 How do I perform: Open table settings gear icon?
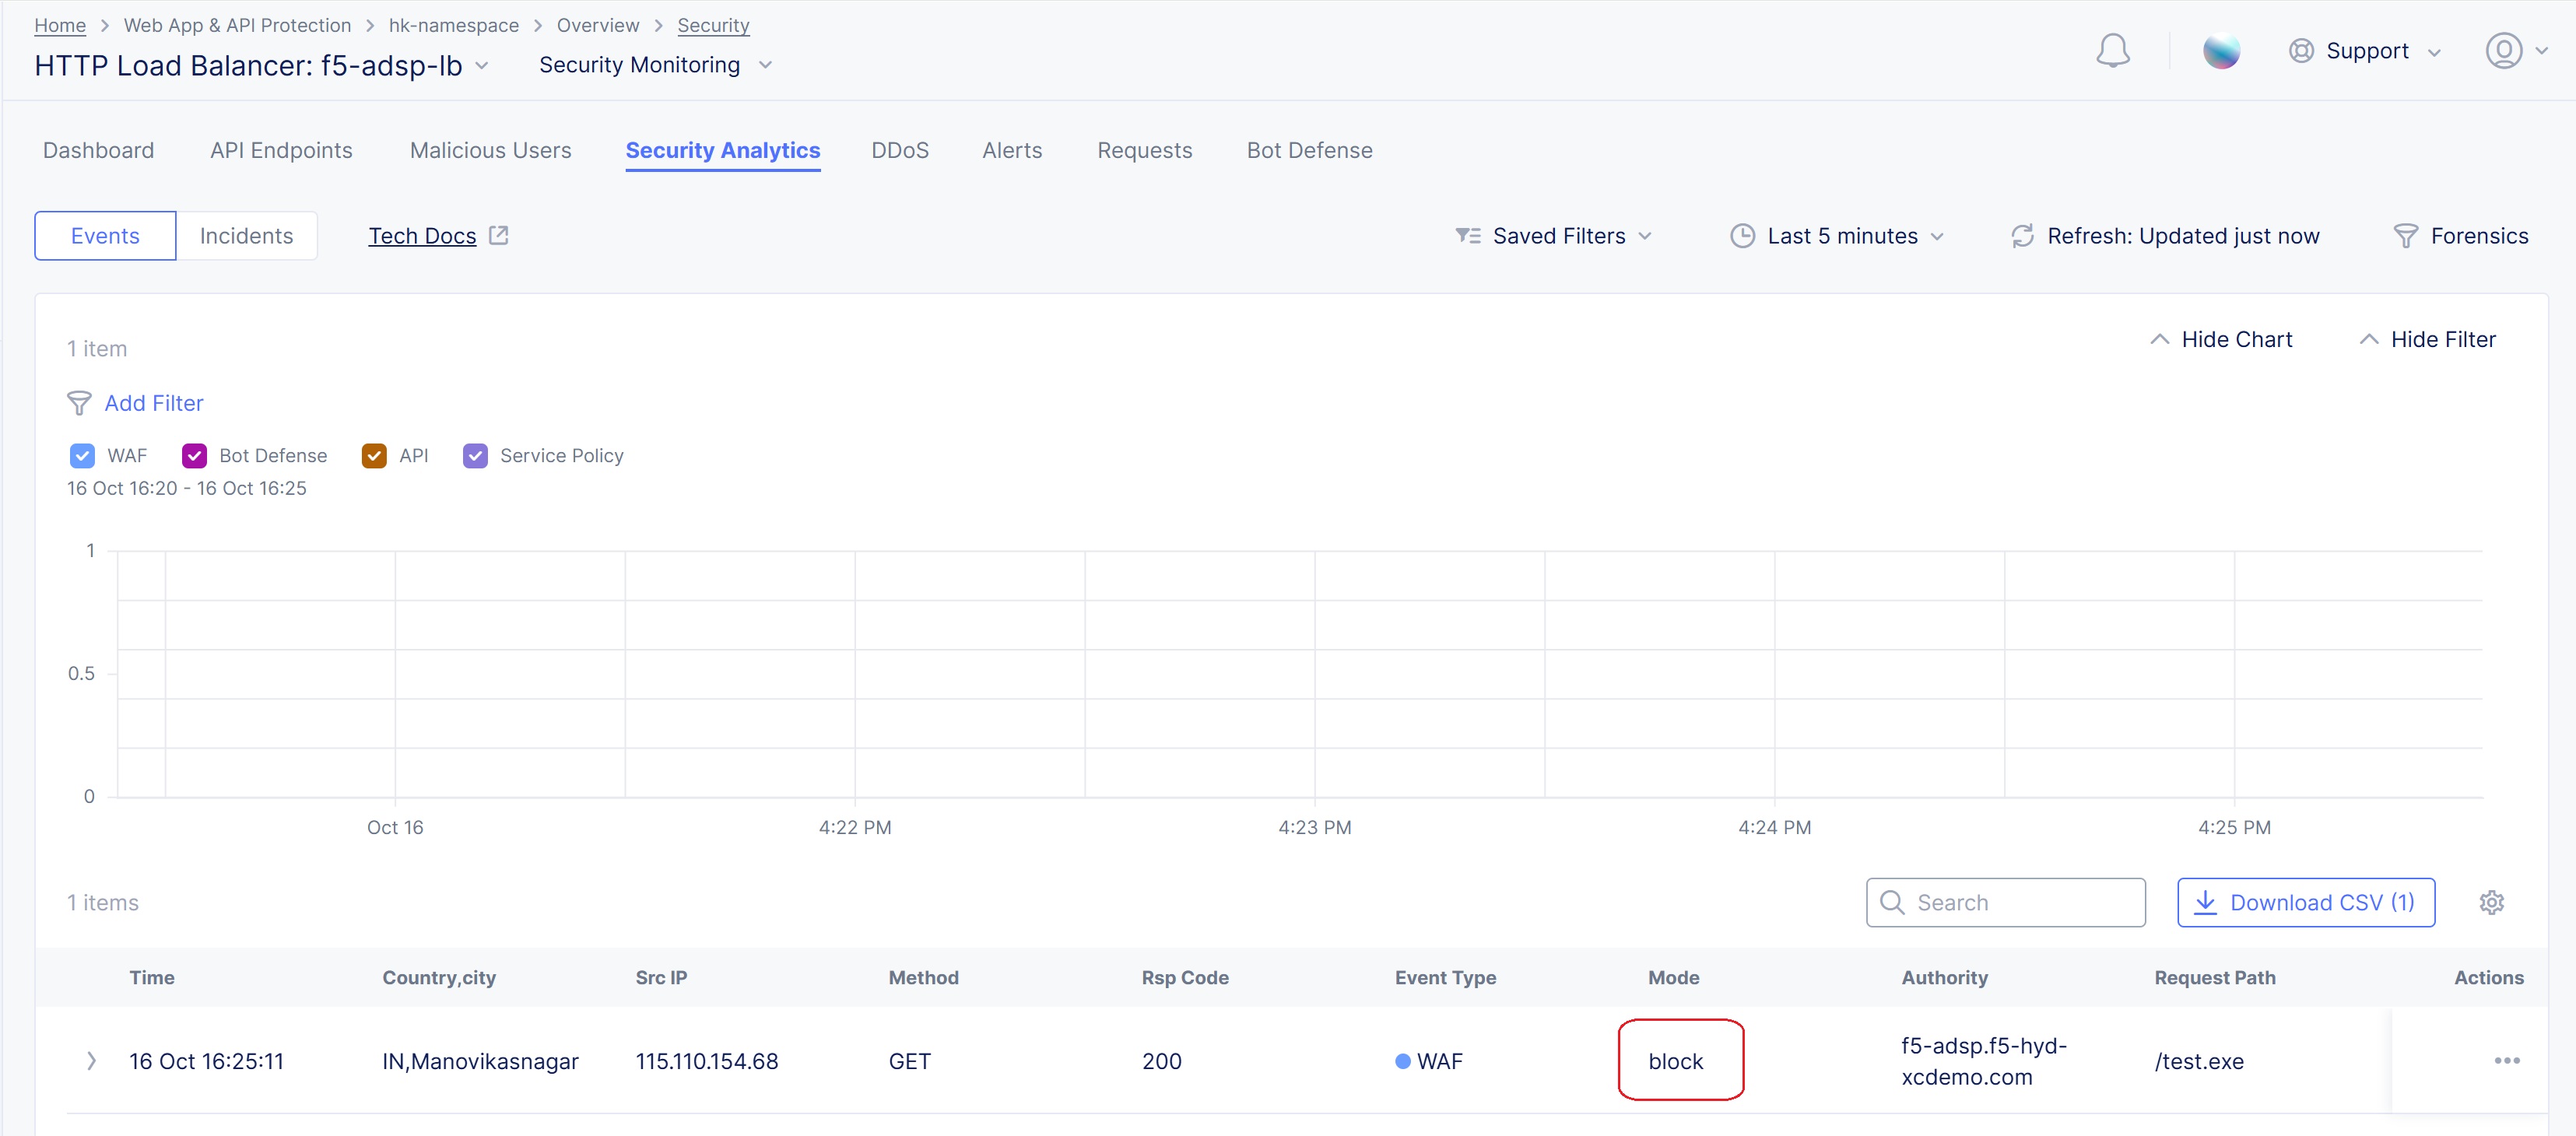(x=2491, y=902)
